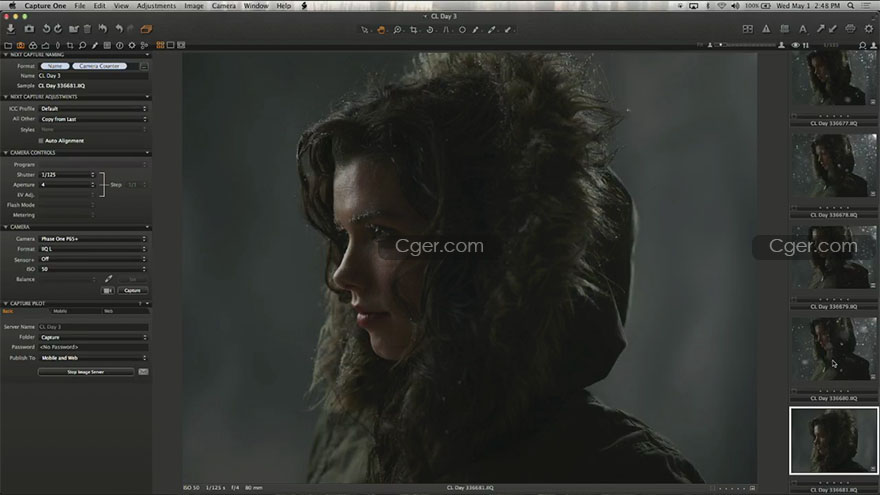The height and width of the screenshot is (495, 880).
Task: Open the Window menu
Action: pos(256,6)
